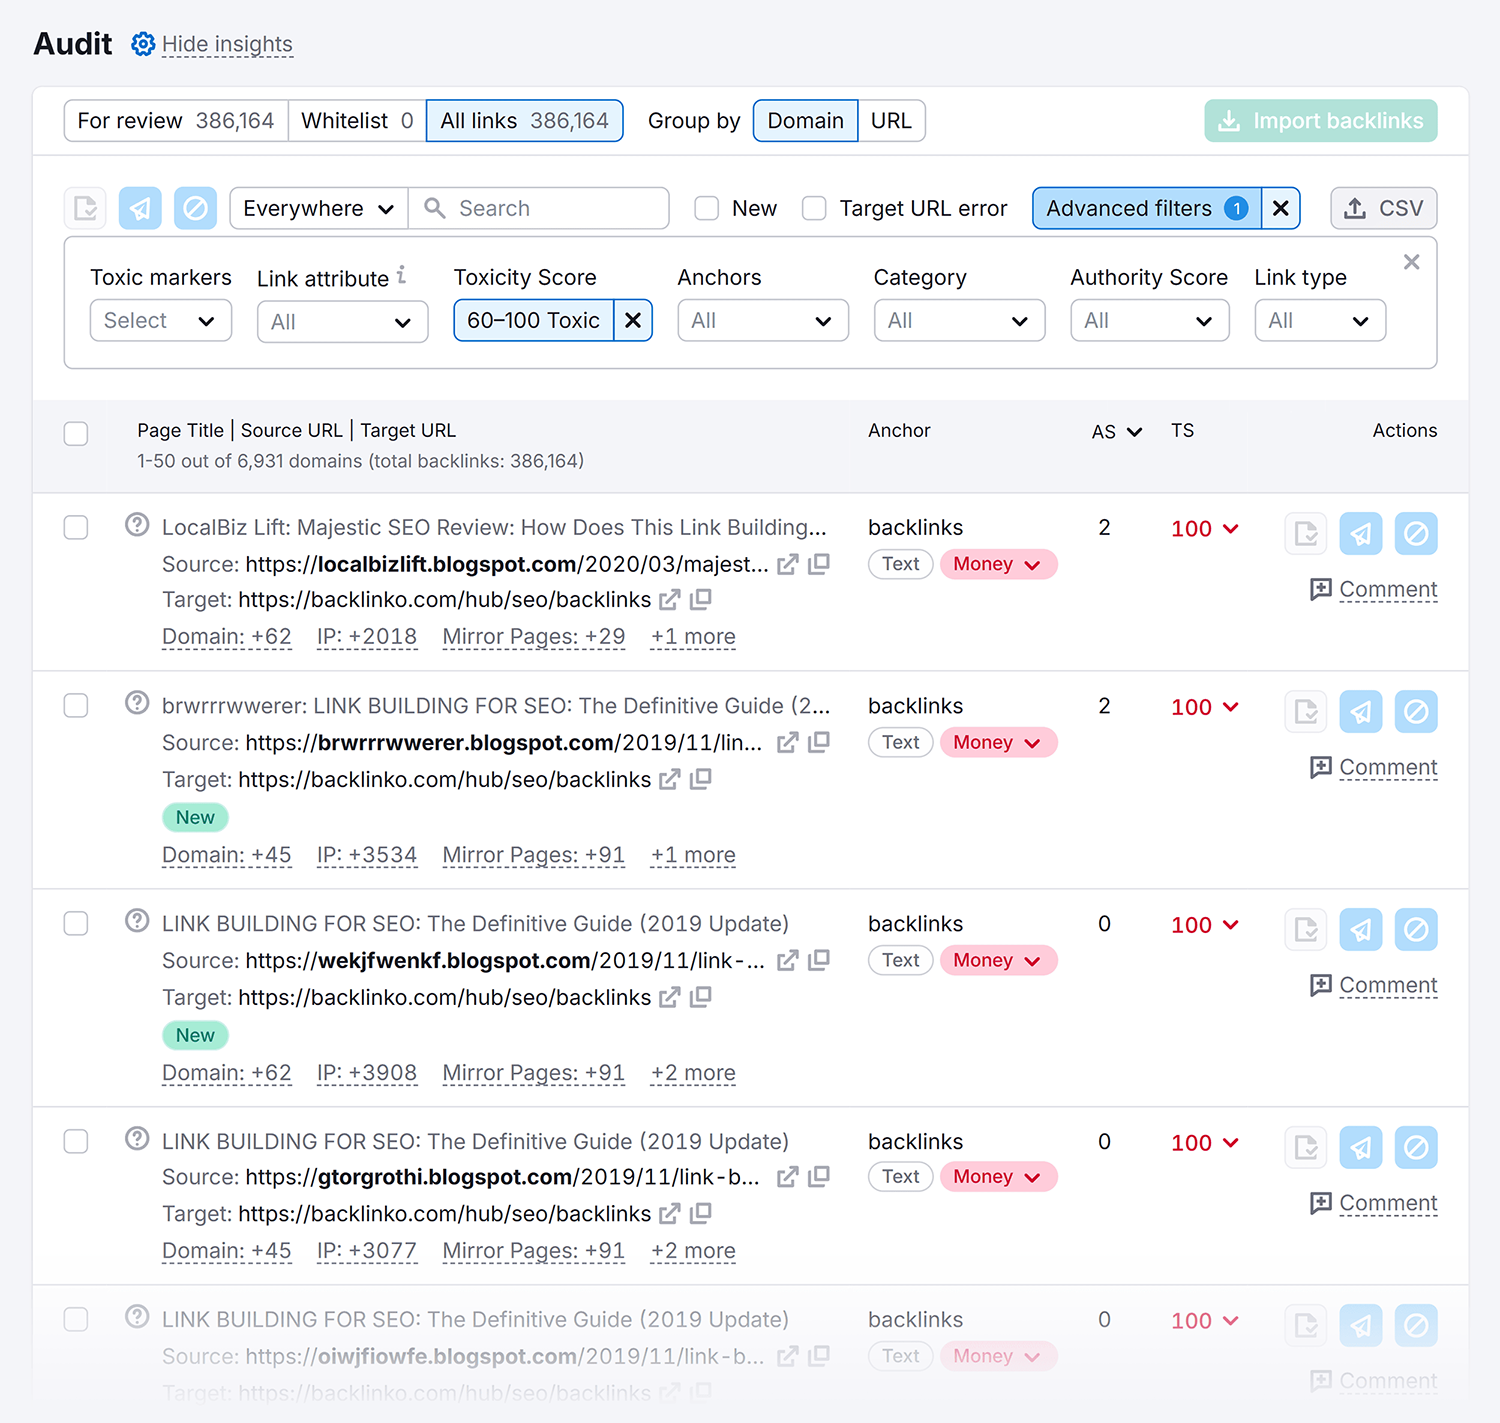Disavow the wekjfwenkf backlink
Viewport: 1500px width, 1423px height.
click(1416, 930)
